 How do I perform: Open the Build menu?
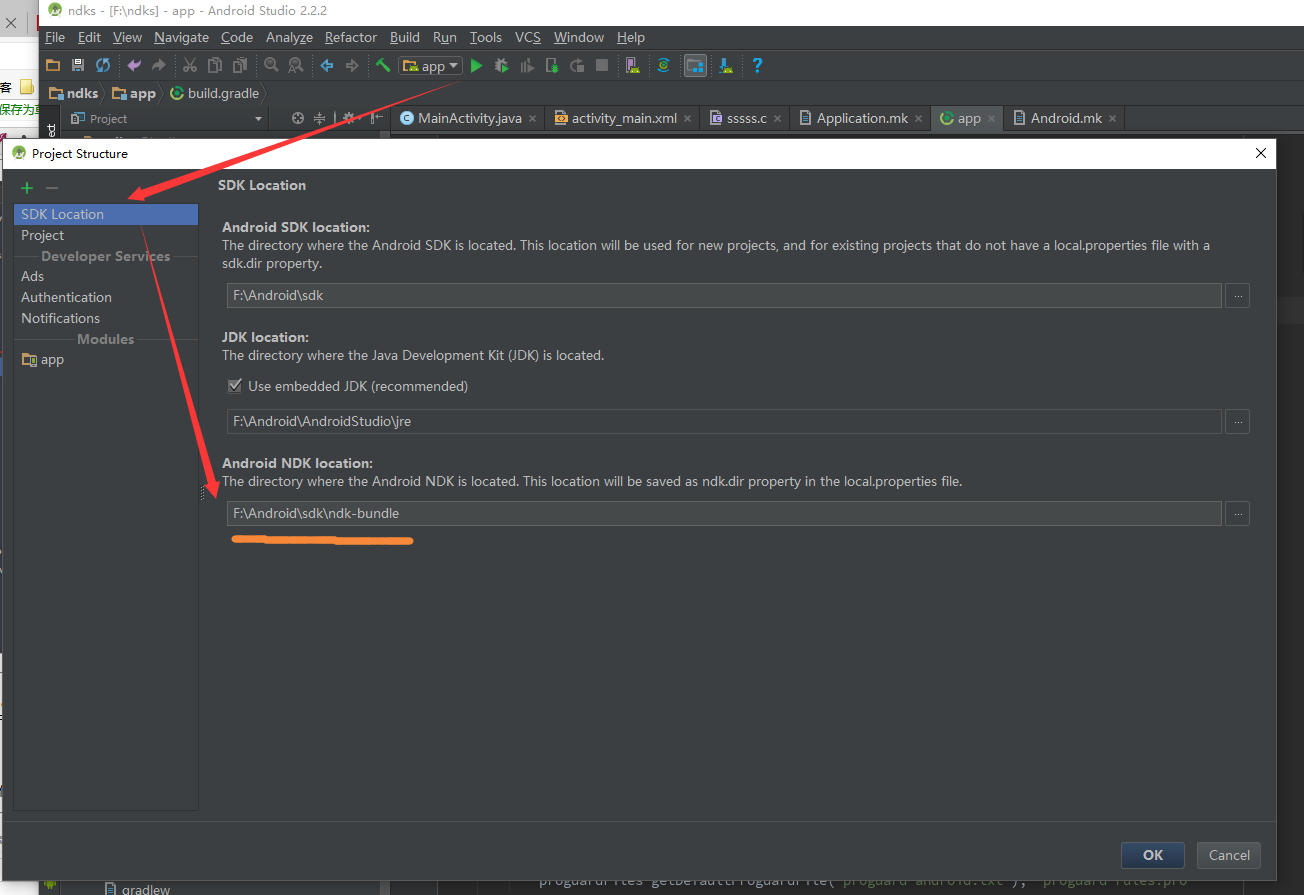[405, 37]
